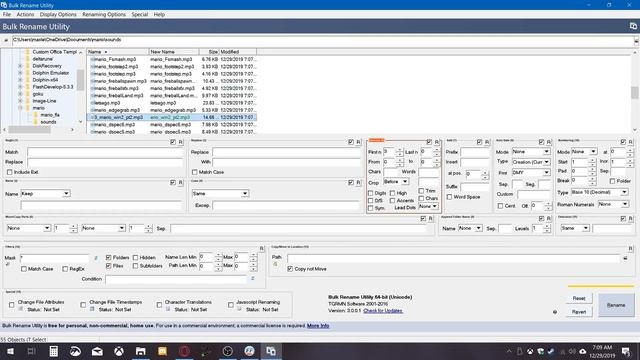Click the Calculator icon in the taskbar
640x360 pixels.
pyautogui.click(x=53, y=351)
